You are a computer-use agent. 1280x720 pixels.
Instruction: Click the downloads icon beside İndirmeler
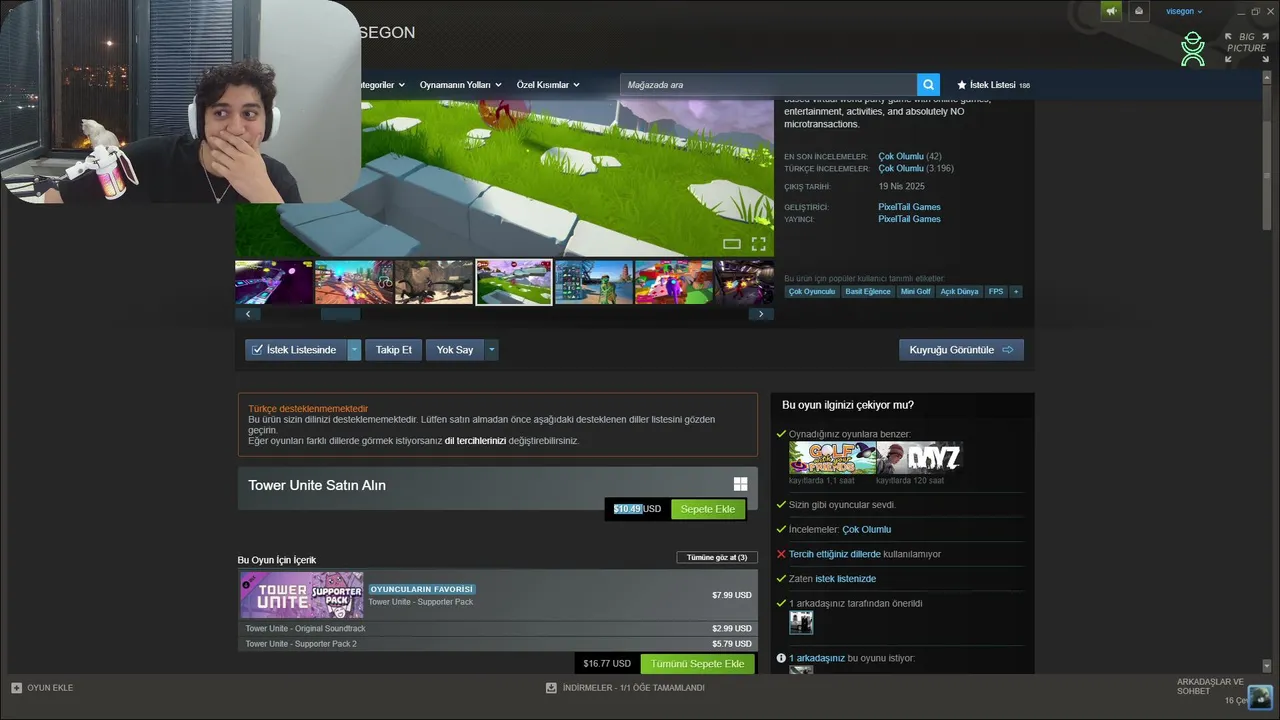point(551,688)
